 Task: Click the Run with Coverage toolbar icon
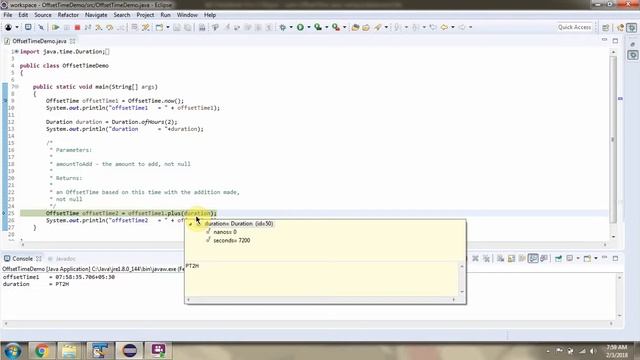[318, 27]
